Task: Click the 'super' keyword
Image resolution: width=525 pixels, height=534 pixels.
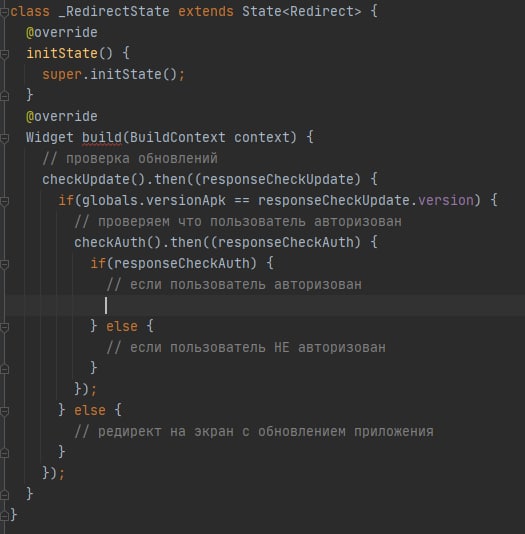Action: 62,74
